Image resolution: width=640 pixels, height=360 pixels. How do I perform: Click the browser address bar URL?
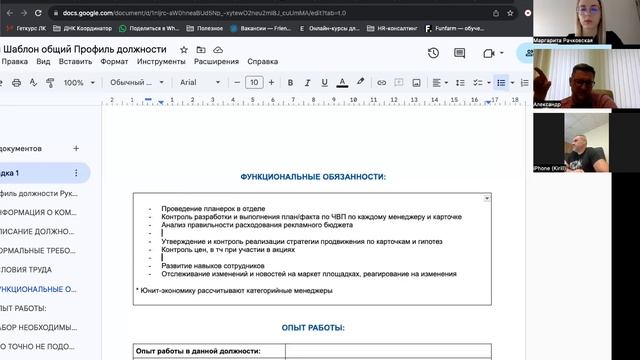pos(204,13)
